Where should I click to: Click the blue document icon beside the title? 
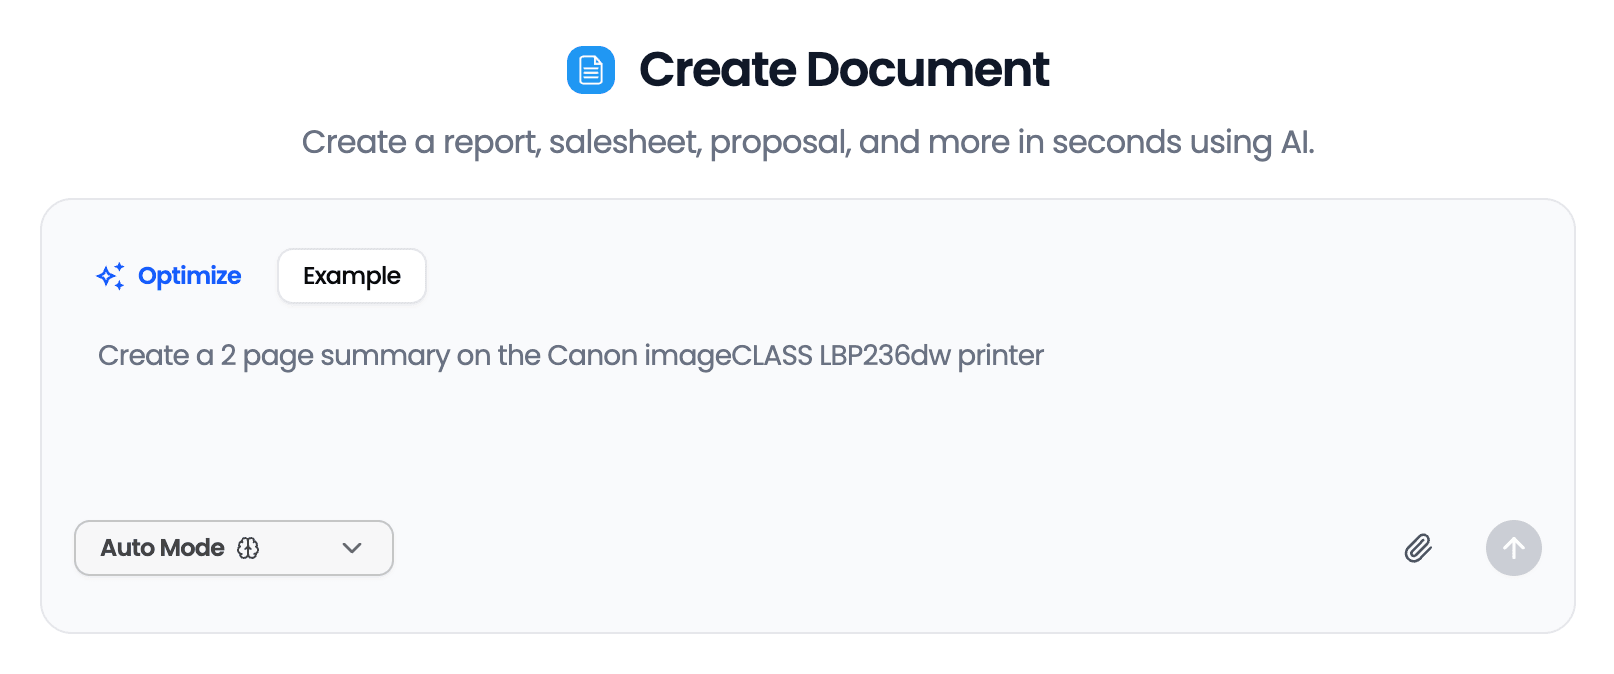pyautogui.click(x=591, y=70)
